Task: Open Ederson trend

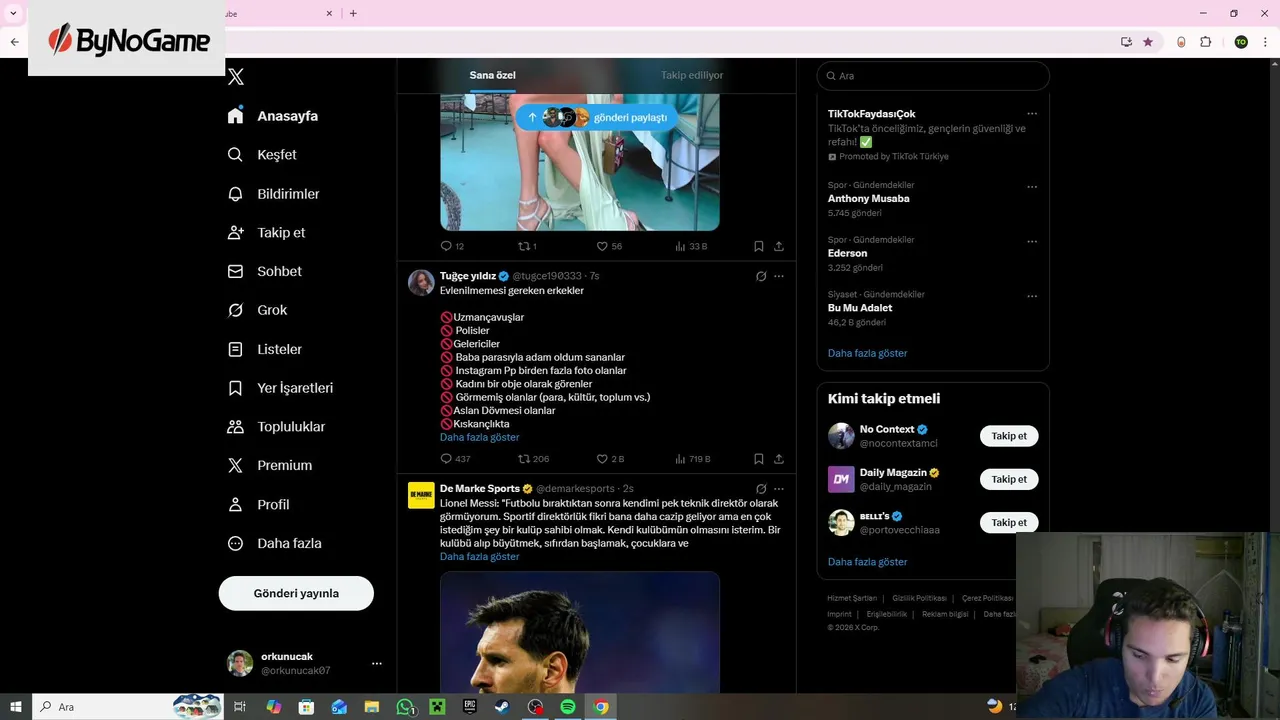Action: 847,253
